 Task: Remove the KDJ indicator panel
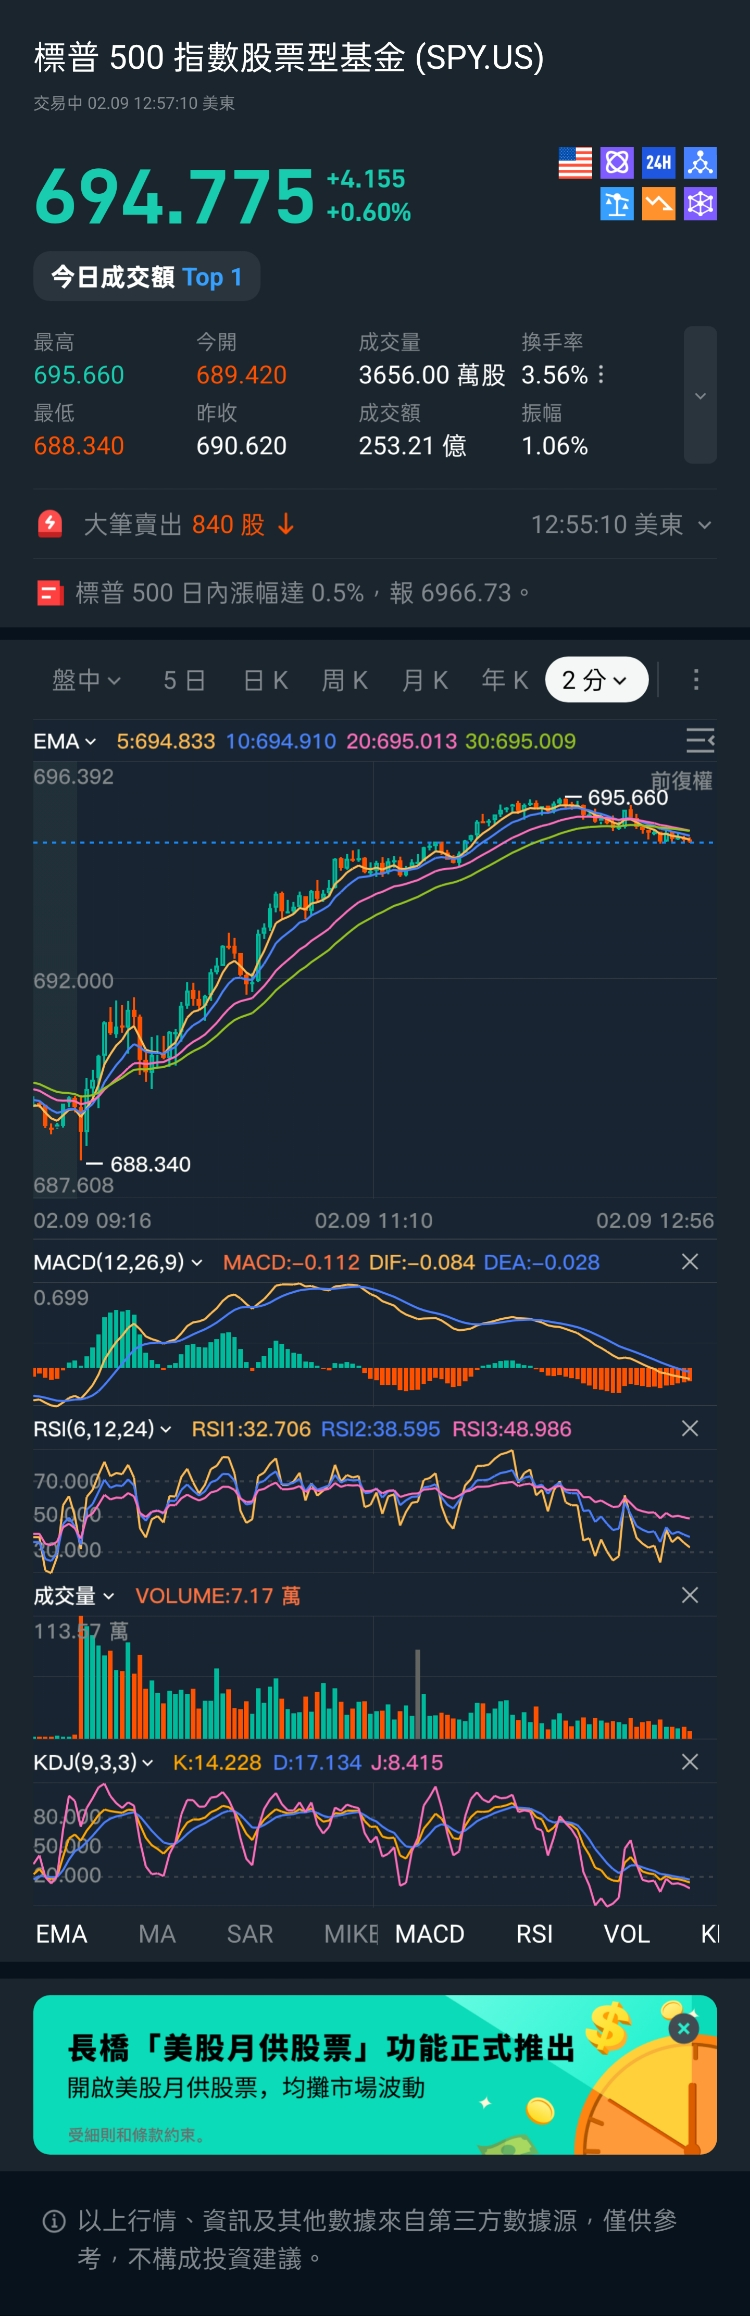point(690,1762)
